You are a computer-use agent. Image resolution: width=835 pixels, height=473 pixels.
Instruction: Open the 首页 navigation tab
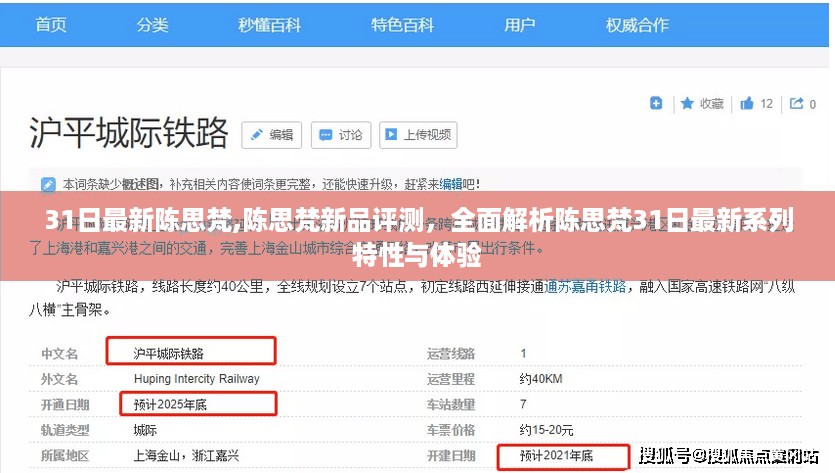(50, 24)
